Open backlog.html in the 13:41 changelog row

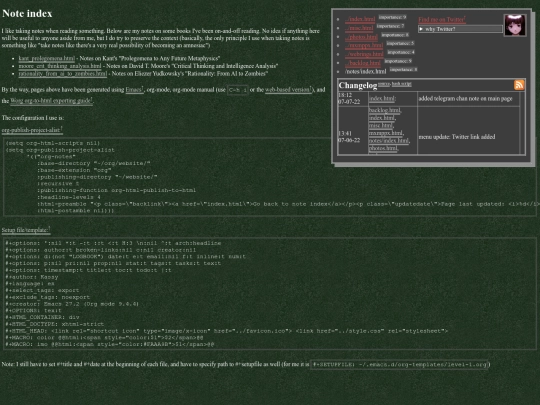pyautogui.click(x=384, y=110)
